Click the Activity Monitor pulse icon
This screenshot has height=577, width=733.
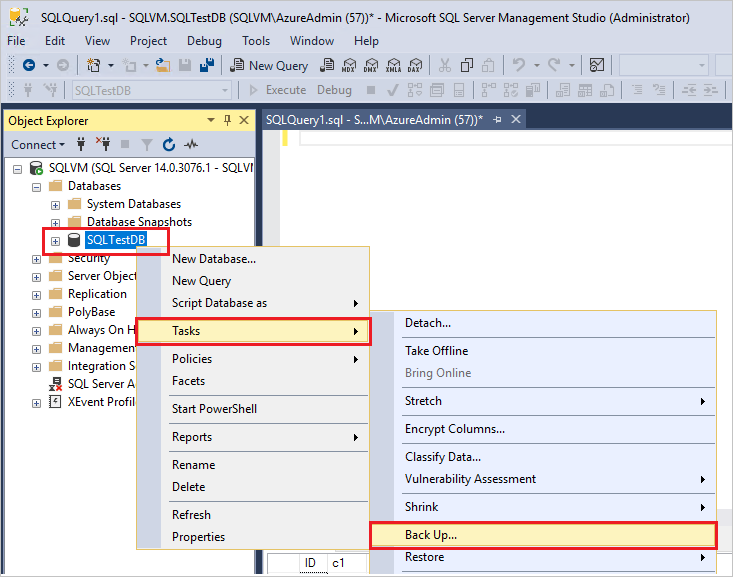[191, 144]
